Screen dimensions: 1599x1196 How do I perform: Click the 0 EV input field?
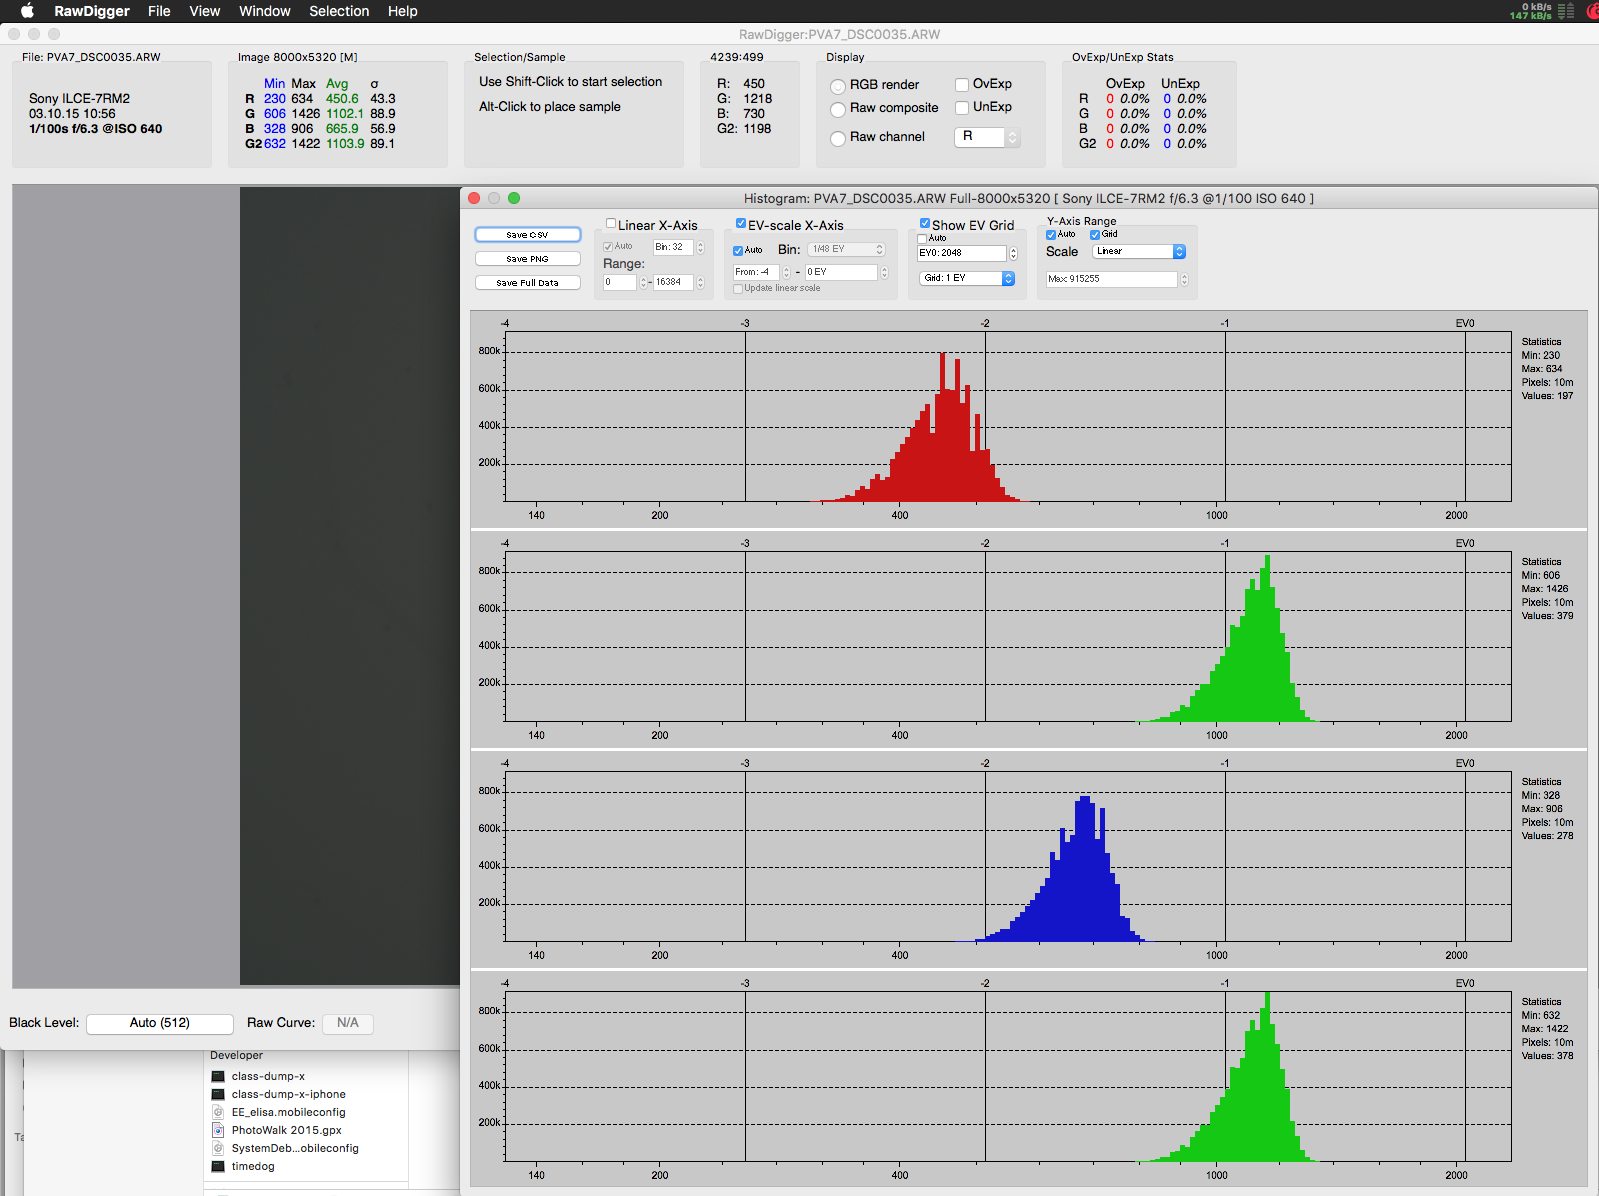click(x=841, y=272)
